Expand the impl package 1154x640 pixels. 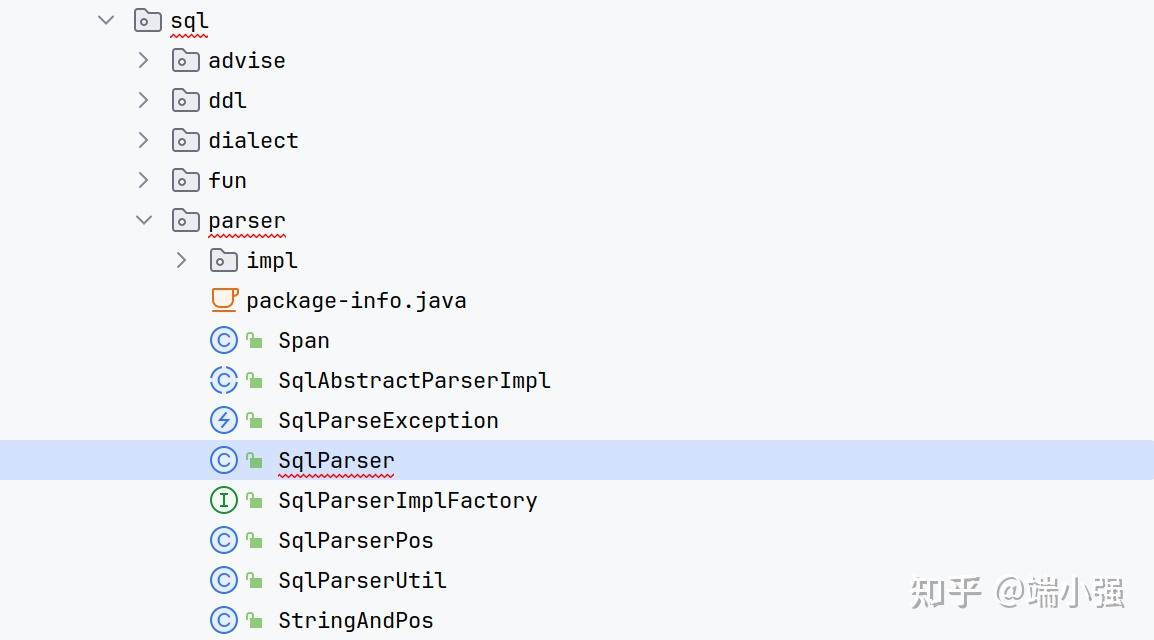pyautogui.click(x=181, y=260)
